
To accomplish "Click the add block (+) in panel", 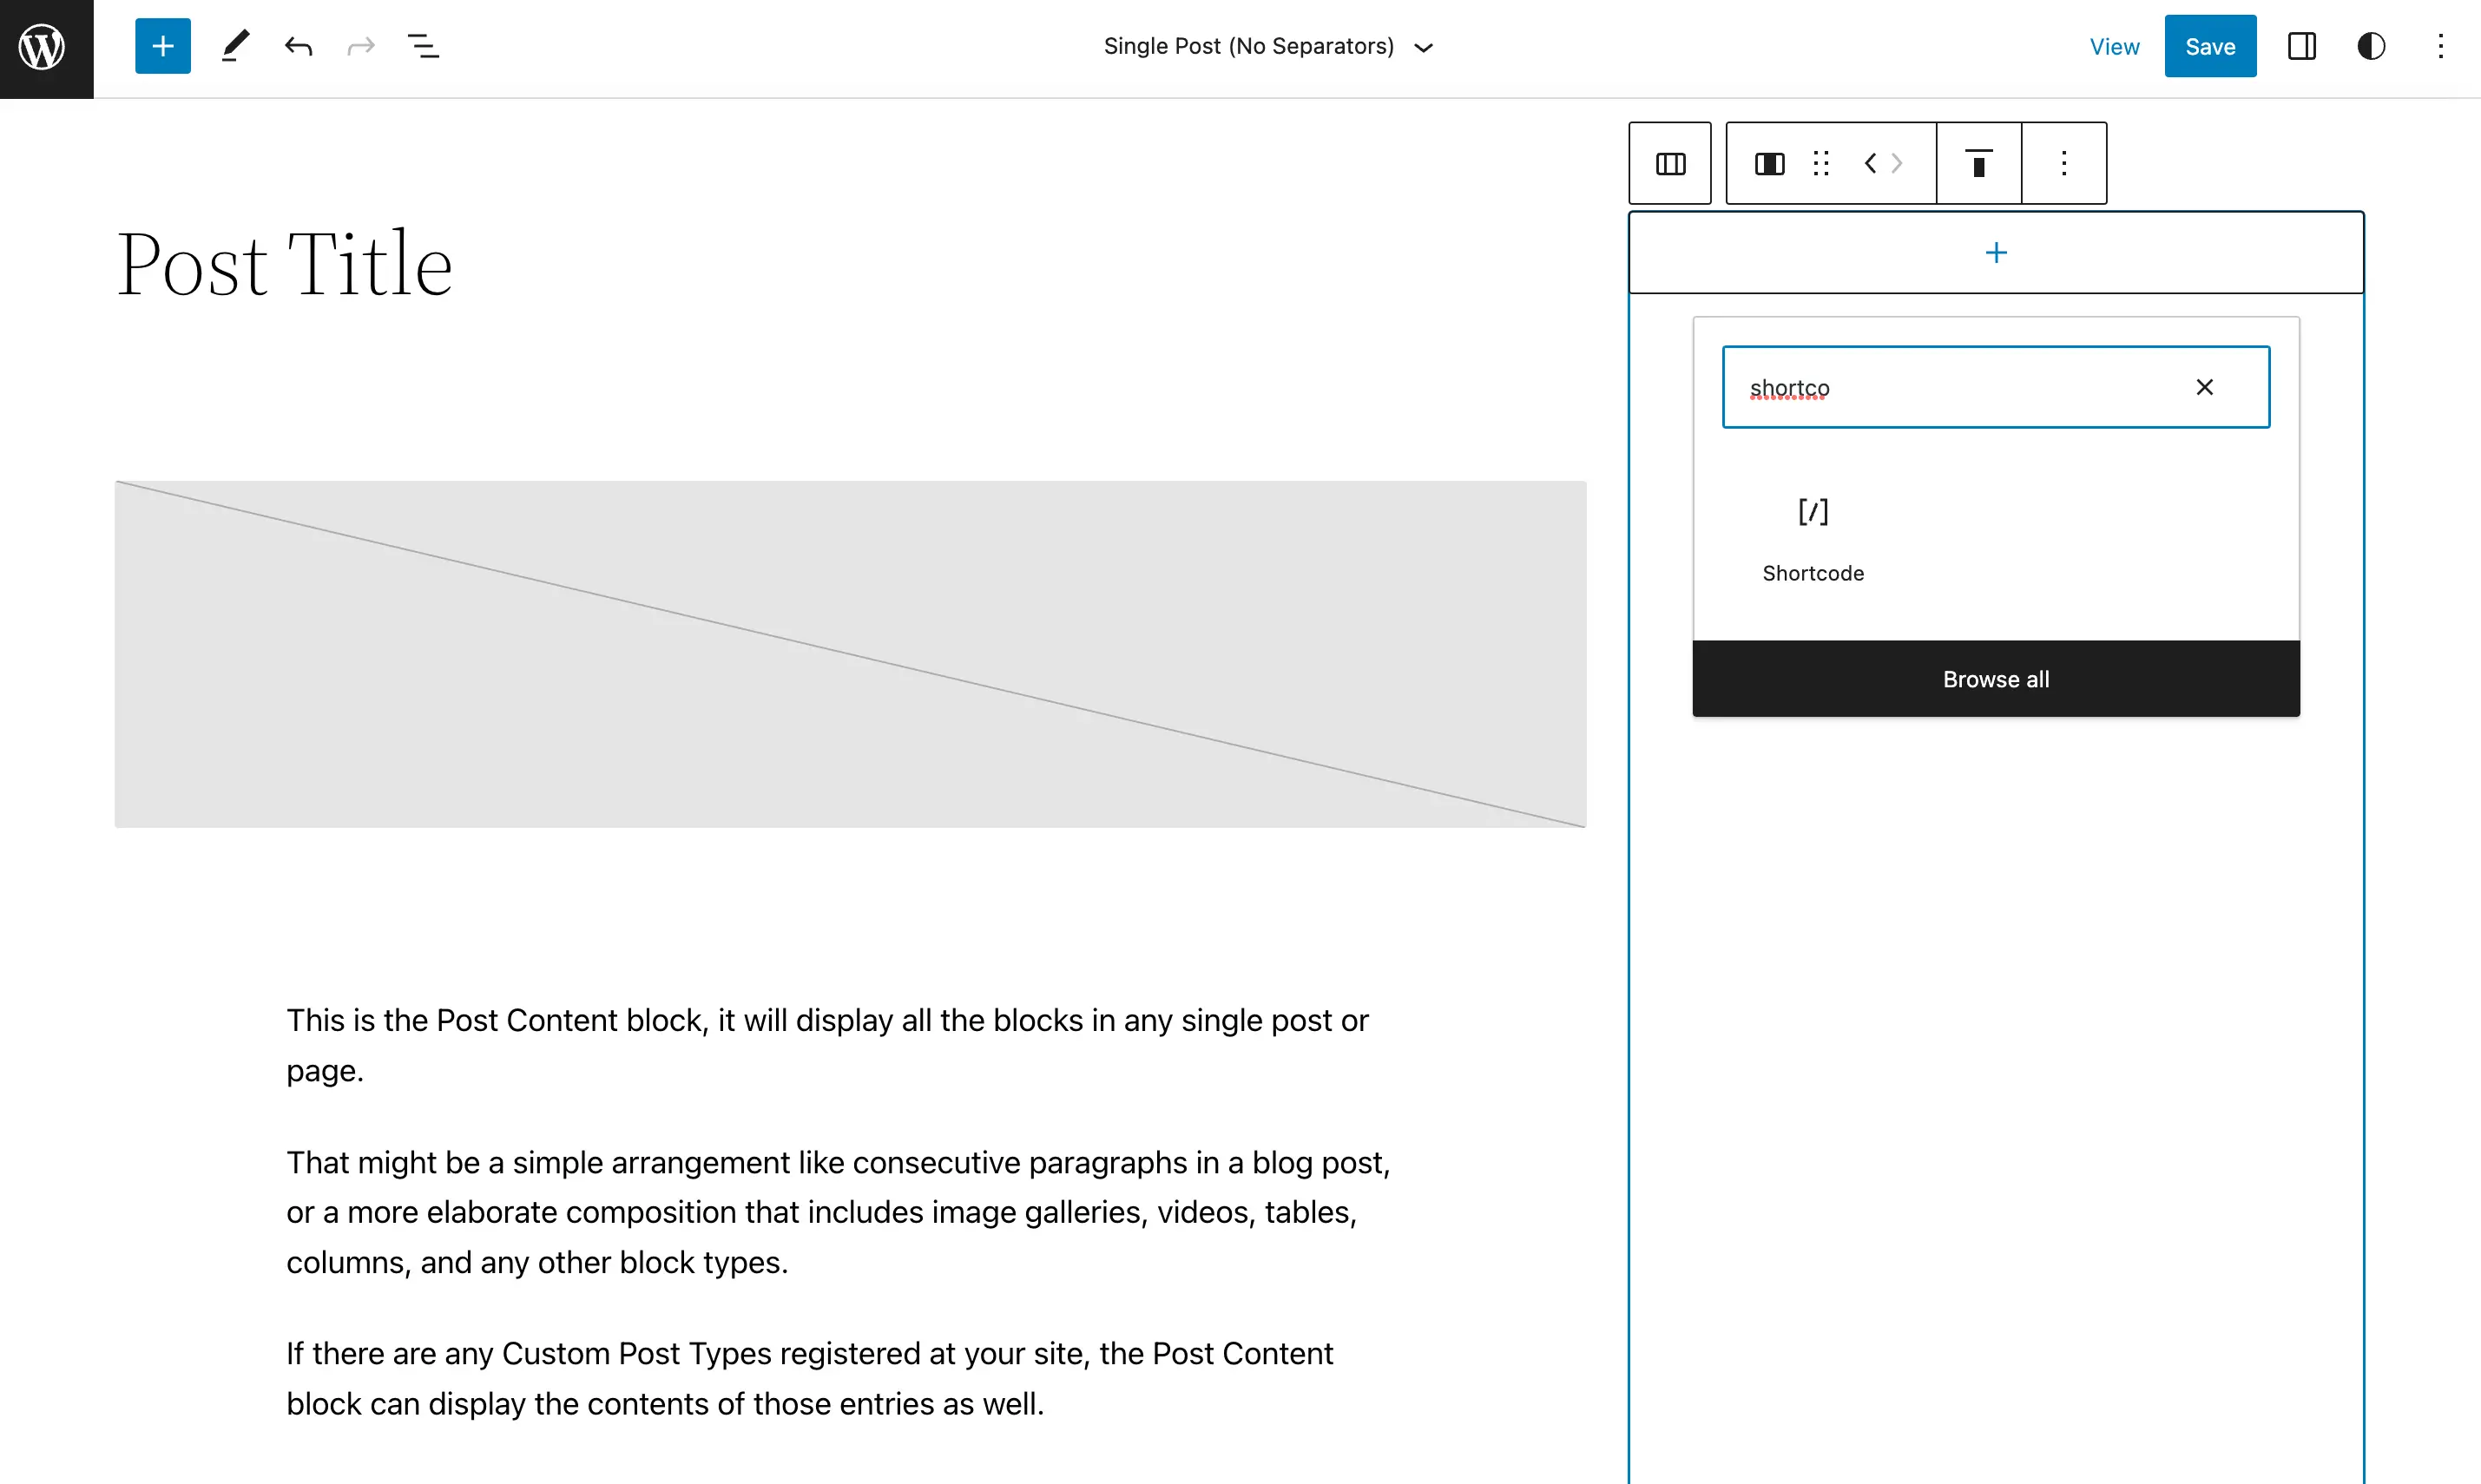I will (x=1995, y=251).
